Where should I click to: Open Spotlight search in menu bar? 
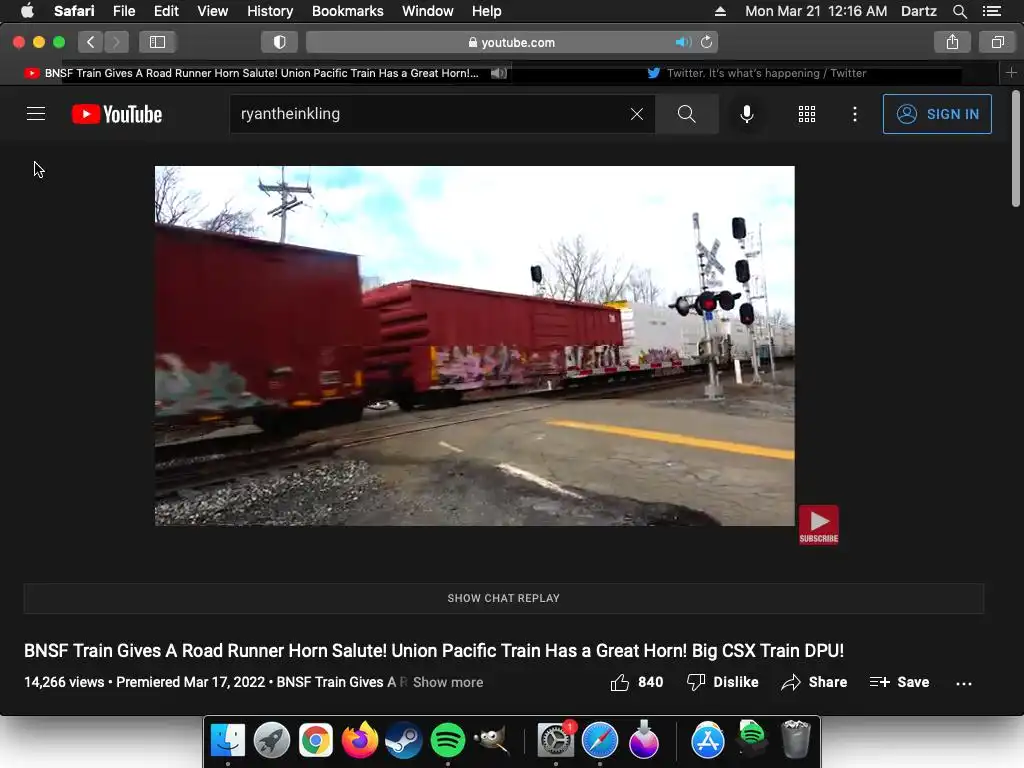tap(959, 11)
